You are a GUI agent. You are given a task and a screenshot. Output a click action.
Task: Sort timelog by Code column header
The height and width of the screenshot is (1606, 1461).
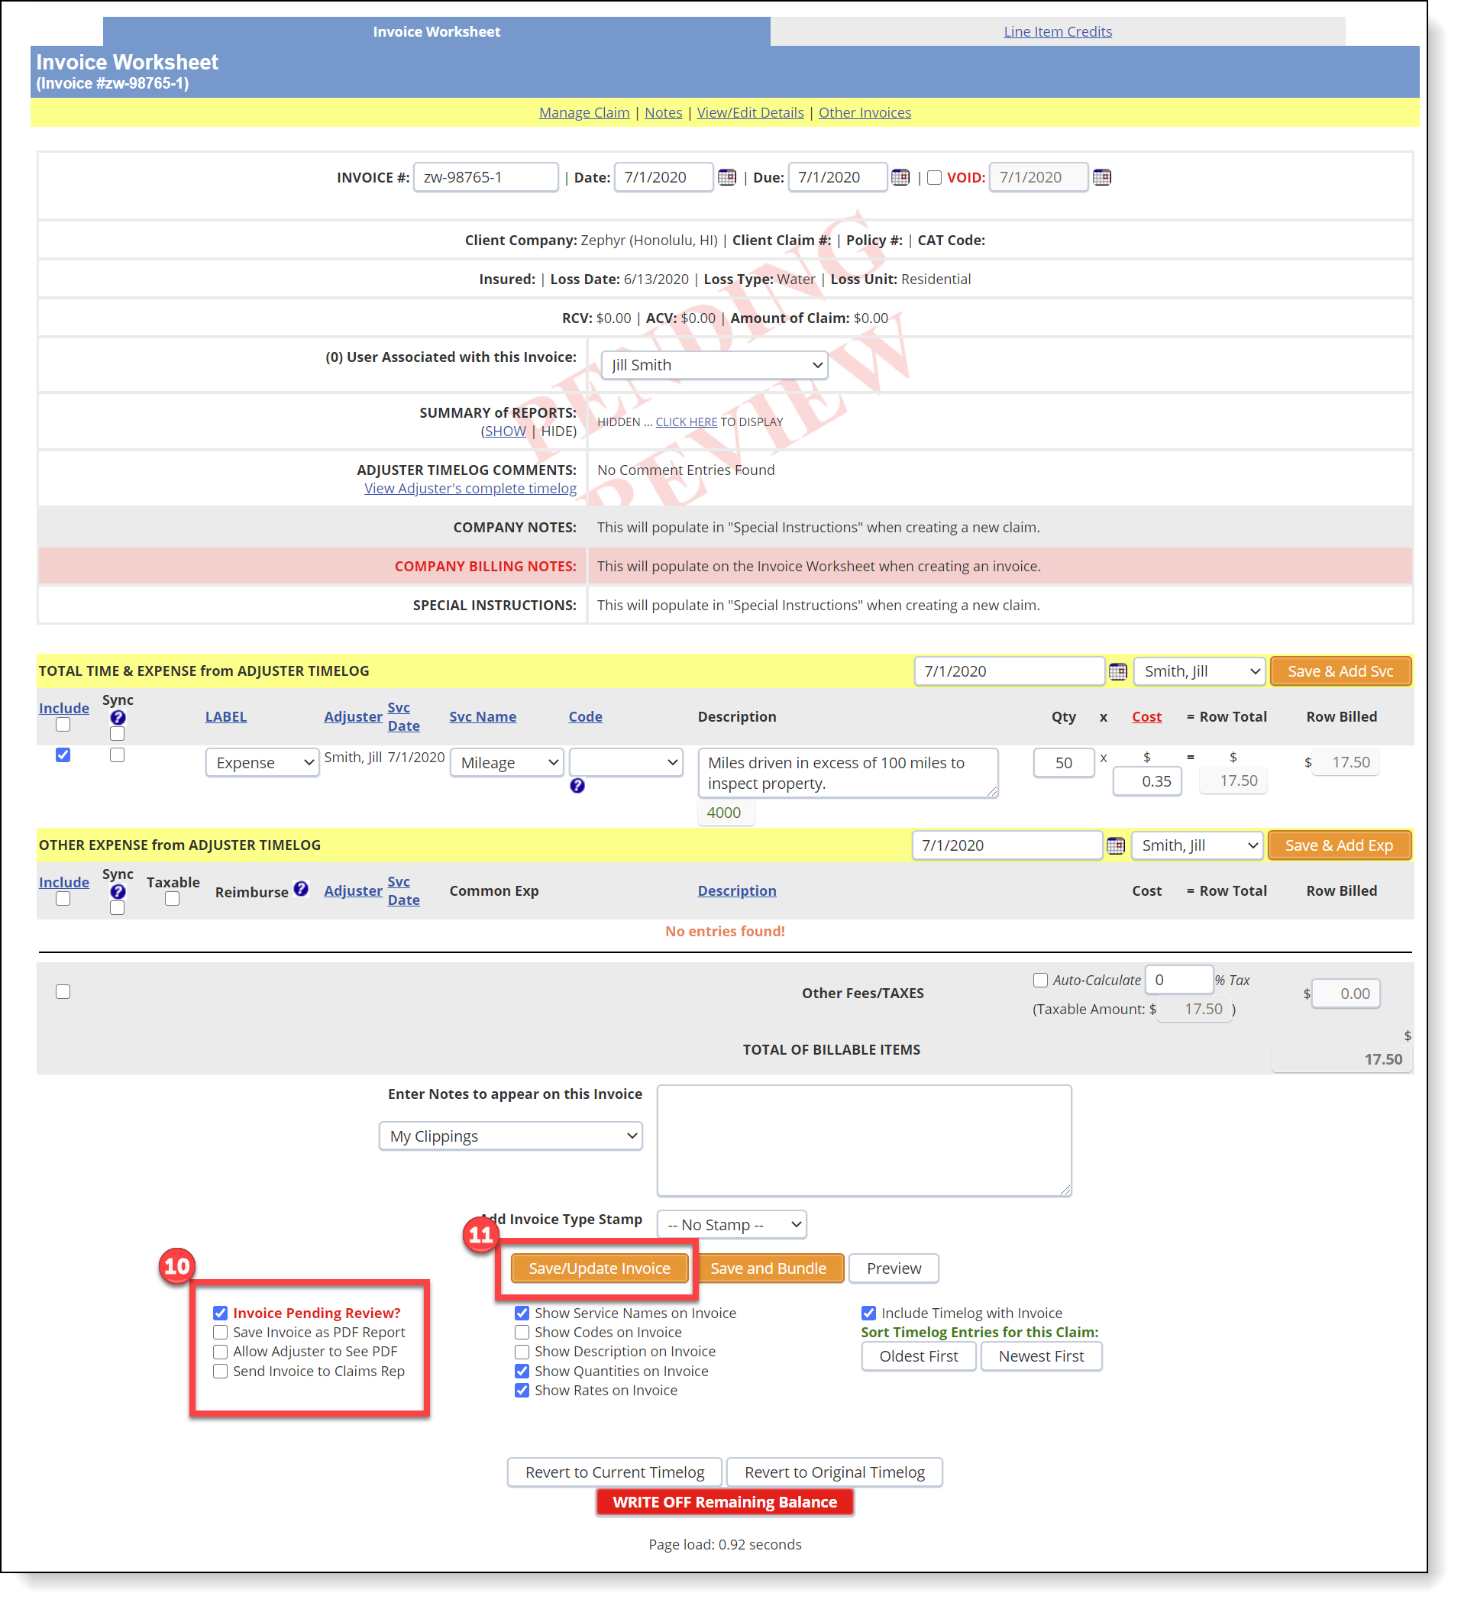(x=586, y=717)
